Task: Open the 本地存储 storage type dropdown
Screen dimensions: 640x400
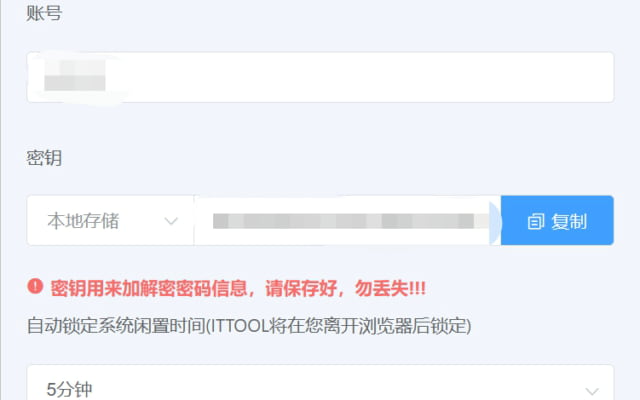Action: [110, 220]
